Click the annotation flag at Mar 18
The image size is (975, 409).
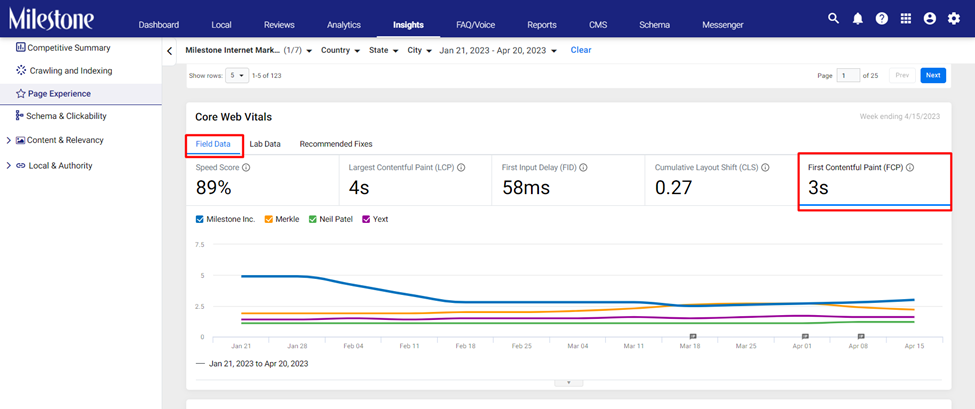point(691,336)
